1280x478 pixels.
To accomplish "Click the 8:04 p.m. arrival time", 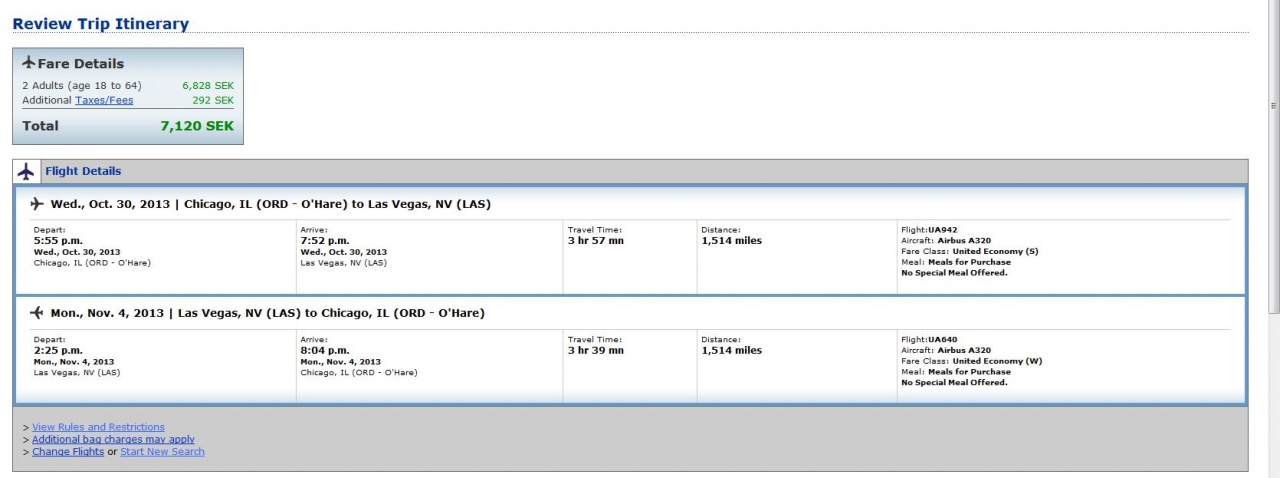I will (x=325, y=351).
